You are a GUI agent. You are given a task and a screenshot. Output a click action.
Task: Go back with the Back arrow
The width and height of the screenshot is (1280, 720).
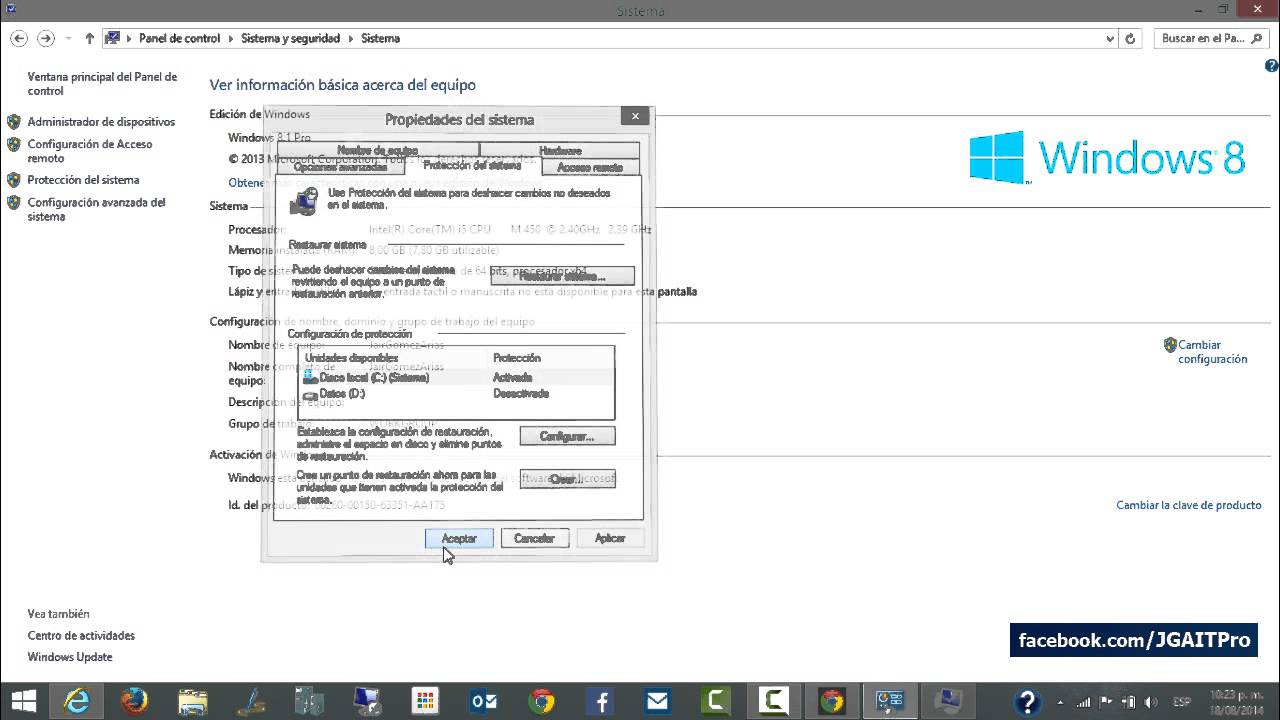(x=19, y=38)
